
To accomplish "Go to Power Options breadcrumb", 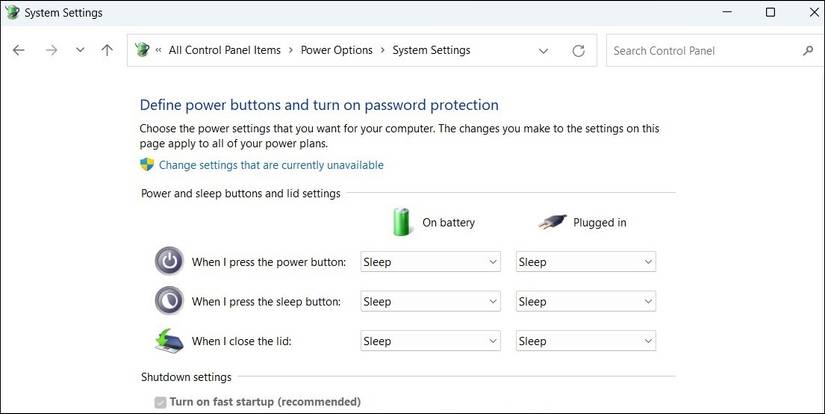I will pos(336,50).
